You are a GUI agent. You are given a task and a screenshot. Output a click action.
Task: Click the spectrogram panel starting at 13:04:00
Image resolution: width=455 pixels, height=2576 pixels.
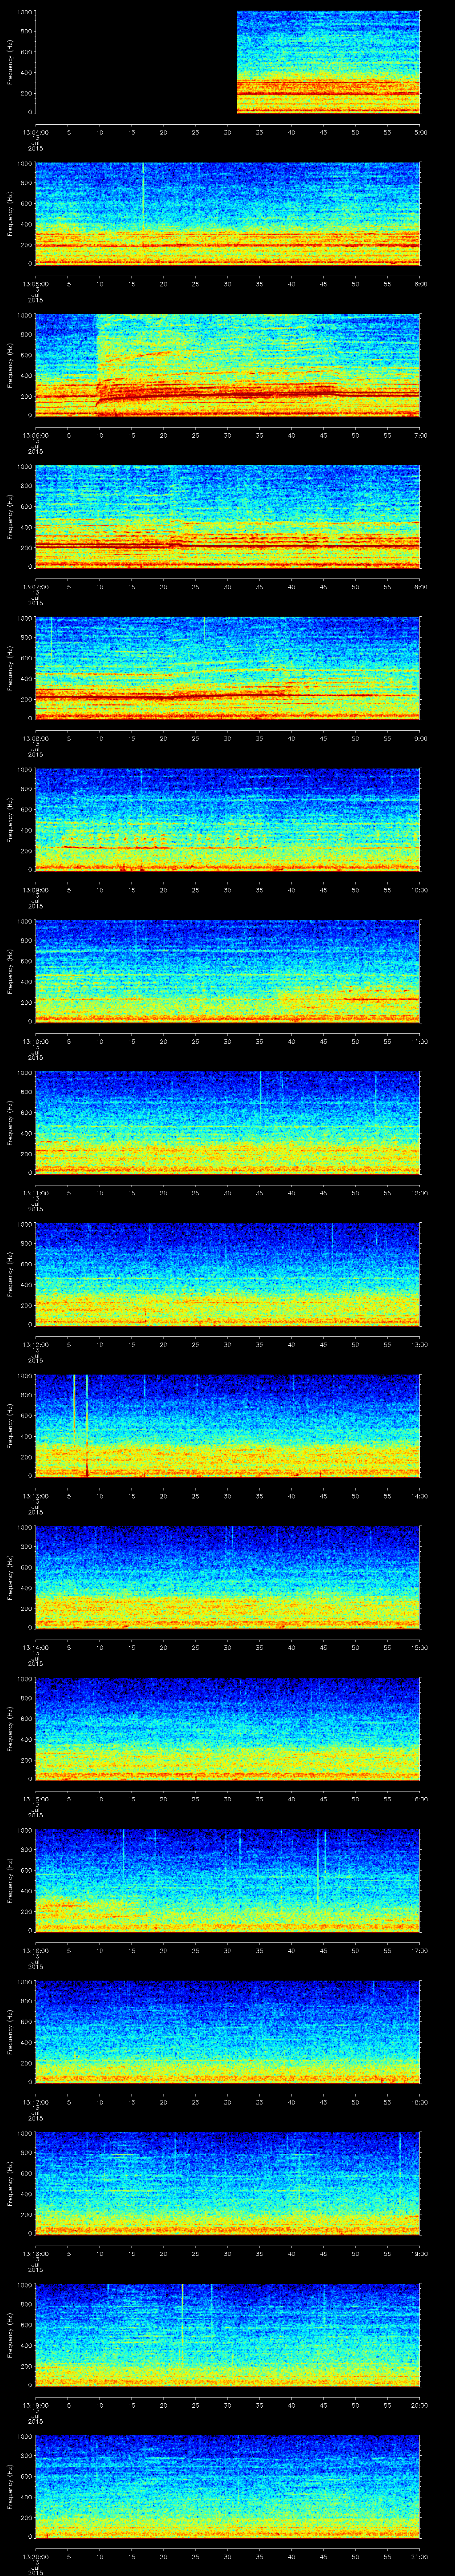tap(228, 62)
